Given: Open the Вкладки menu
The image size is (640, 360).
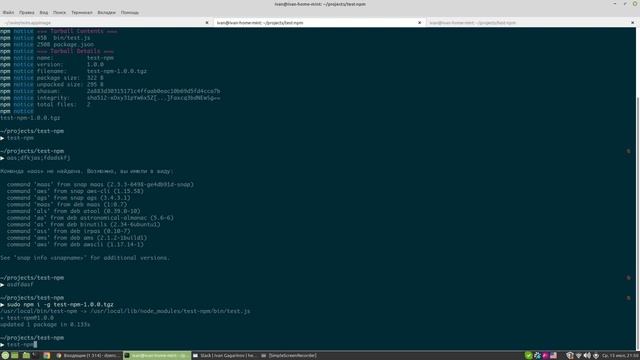Looking at the screenshot, I should point(107,13).
